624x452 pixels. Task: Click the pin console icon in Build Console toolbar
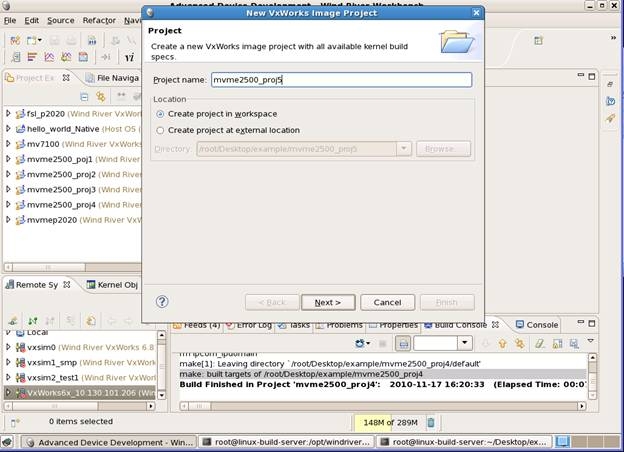(403, 343)
